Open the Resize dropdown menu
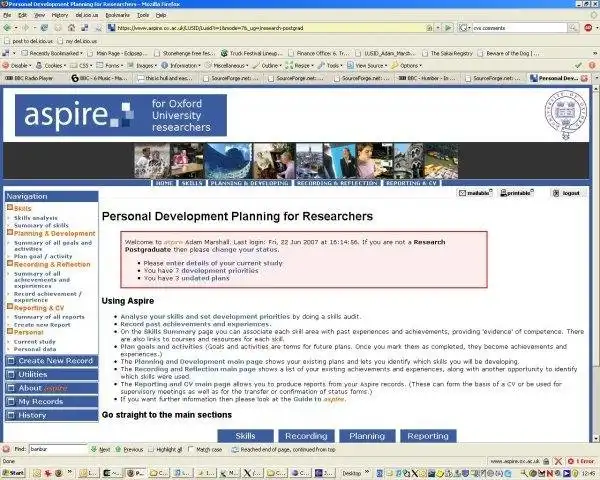This screenshot has width=600, height=480. pos(300,65)
